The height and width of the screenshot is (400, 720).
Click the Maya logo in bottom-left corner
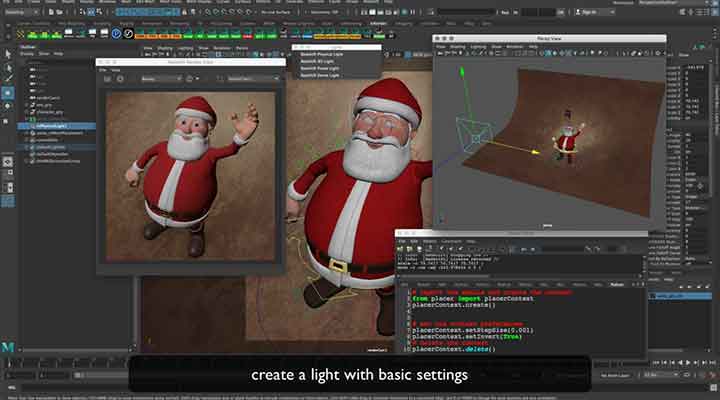tap(9, 346)
